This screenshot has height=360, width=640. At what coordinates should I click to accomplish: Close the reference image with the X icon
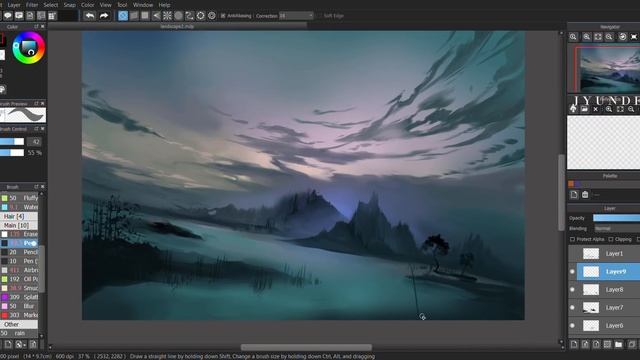596,109
